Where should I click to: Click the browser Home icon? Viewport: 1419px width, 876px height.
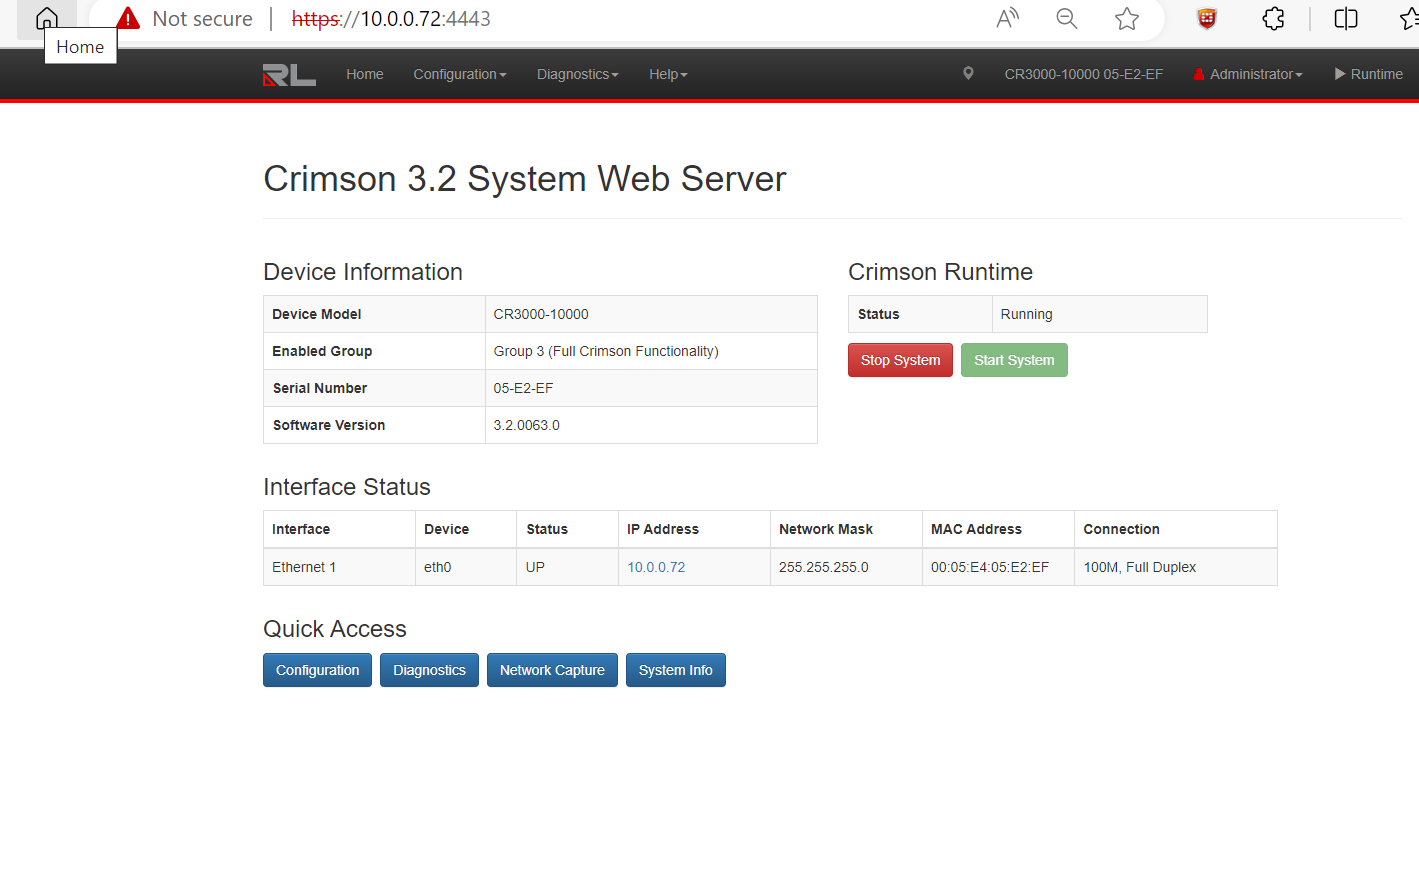(x=47, y=18)
